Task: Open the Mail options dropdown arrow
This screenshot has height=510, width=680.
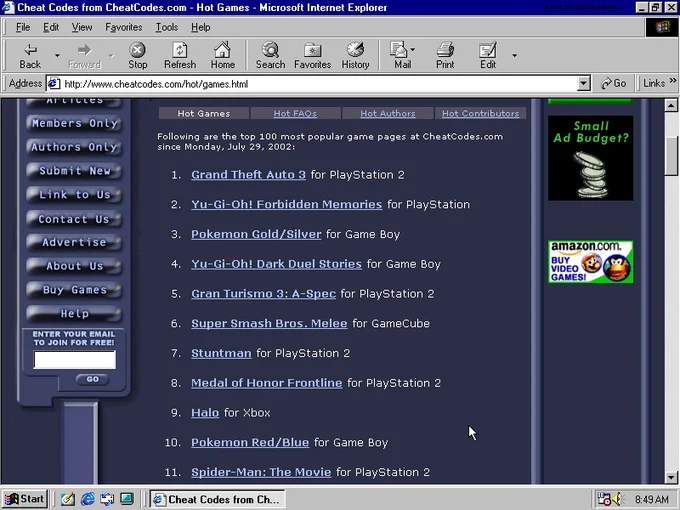Action: coord(413,49)
